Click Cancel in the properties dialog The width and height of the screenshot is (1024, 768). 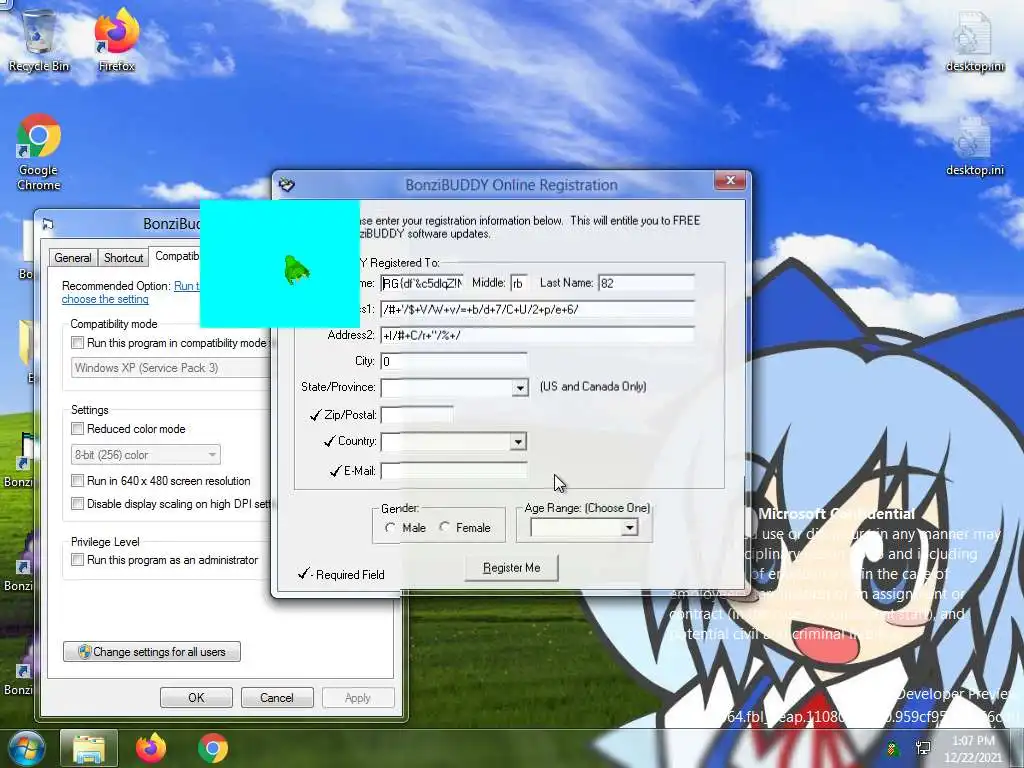click(277, 697)
